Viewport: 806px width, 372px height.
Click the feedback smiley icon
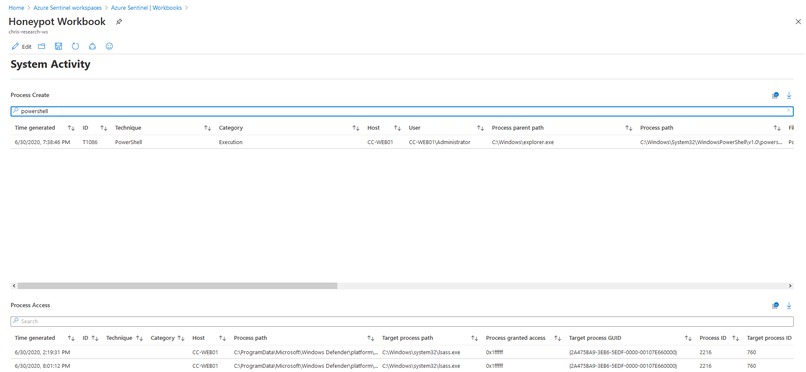(109, 46)
